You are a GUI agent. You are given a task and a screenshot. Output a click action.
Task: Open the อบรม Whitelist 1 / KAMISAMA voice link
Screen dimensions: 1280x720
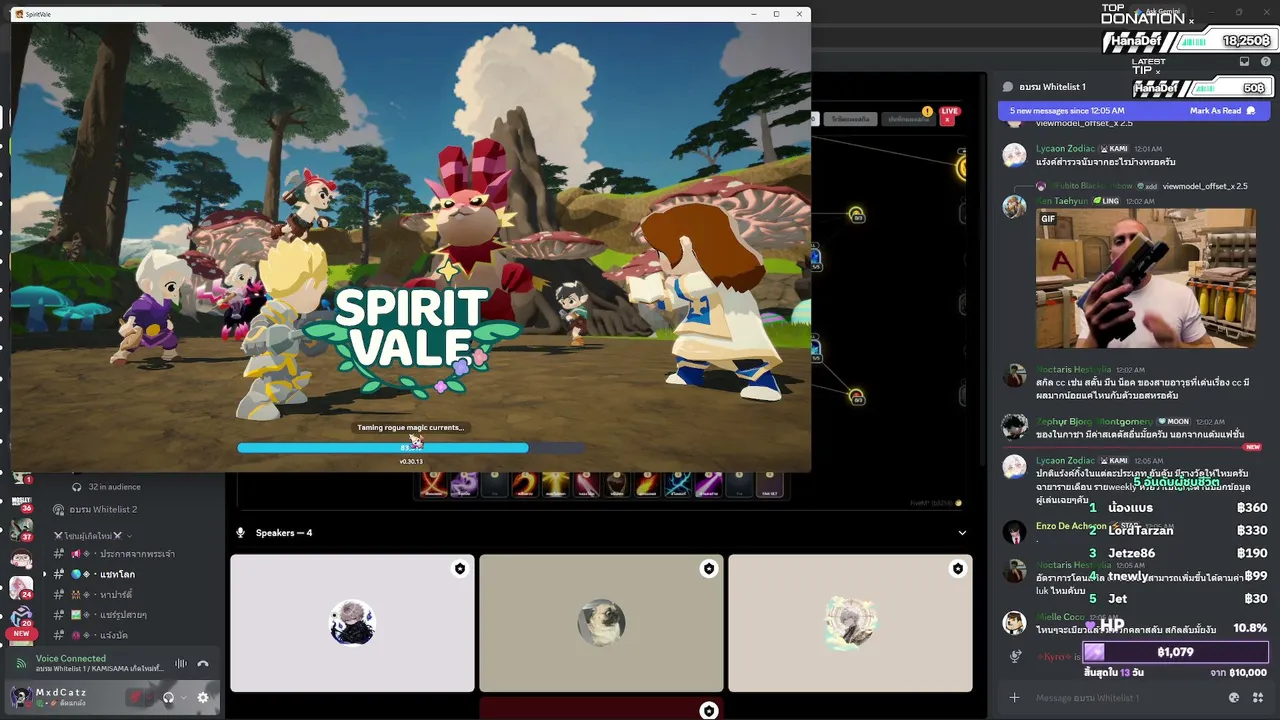coord(99,669)
